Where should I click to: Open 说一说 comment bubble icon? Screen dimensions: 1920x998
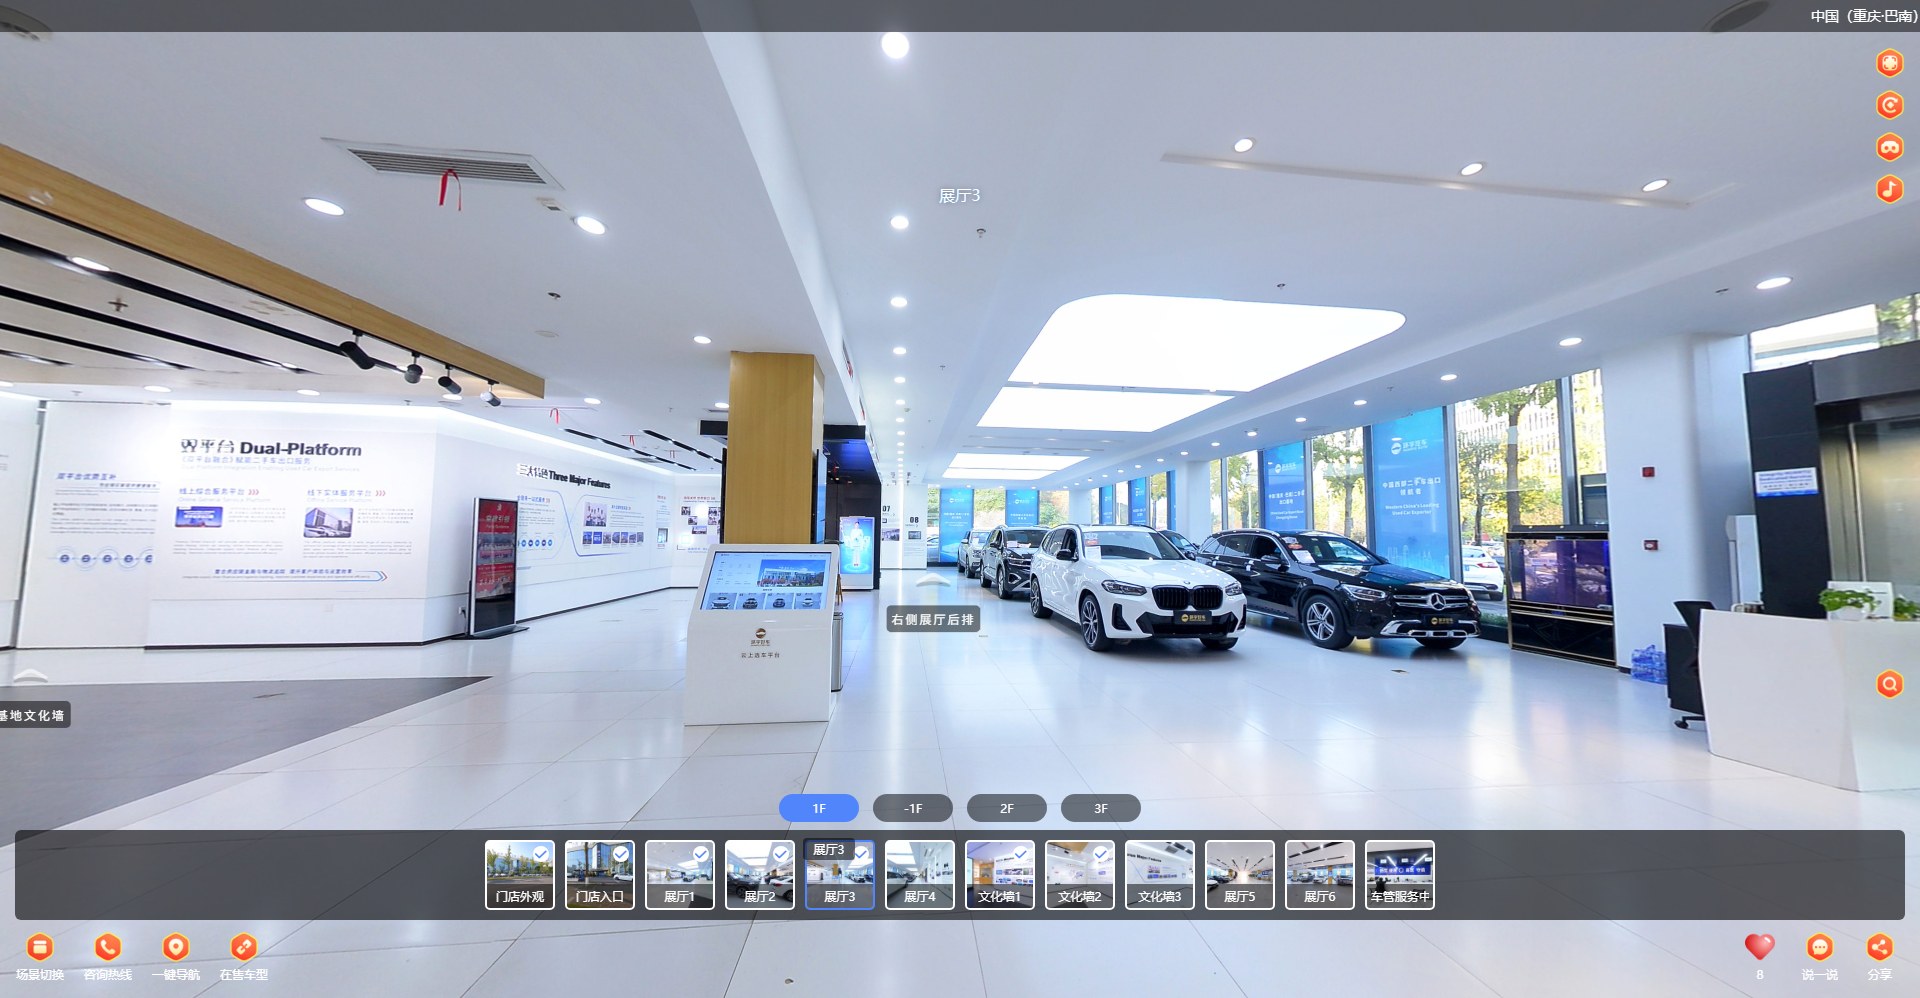click(x=1819, y=947)
